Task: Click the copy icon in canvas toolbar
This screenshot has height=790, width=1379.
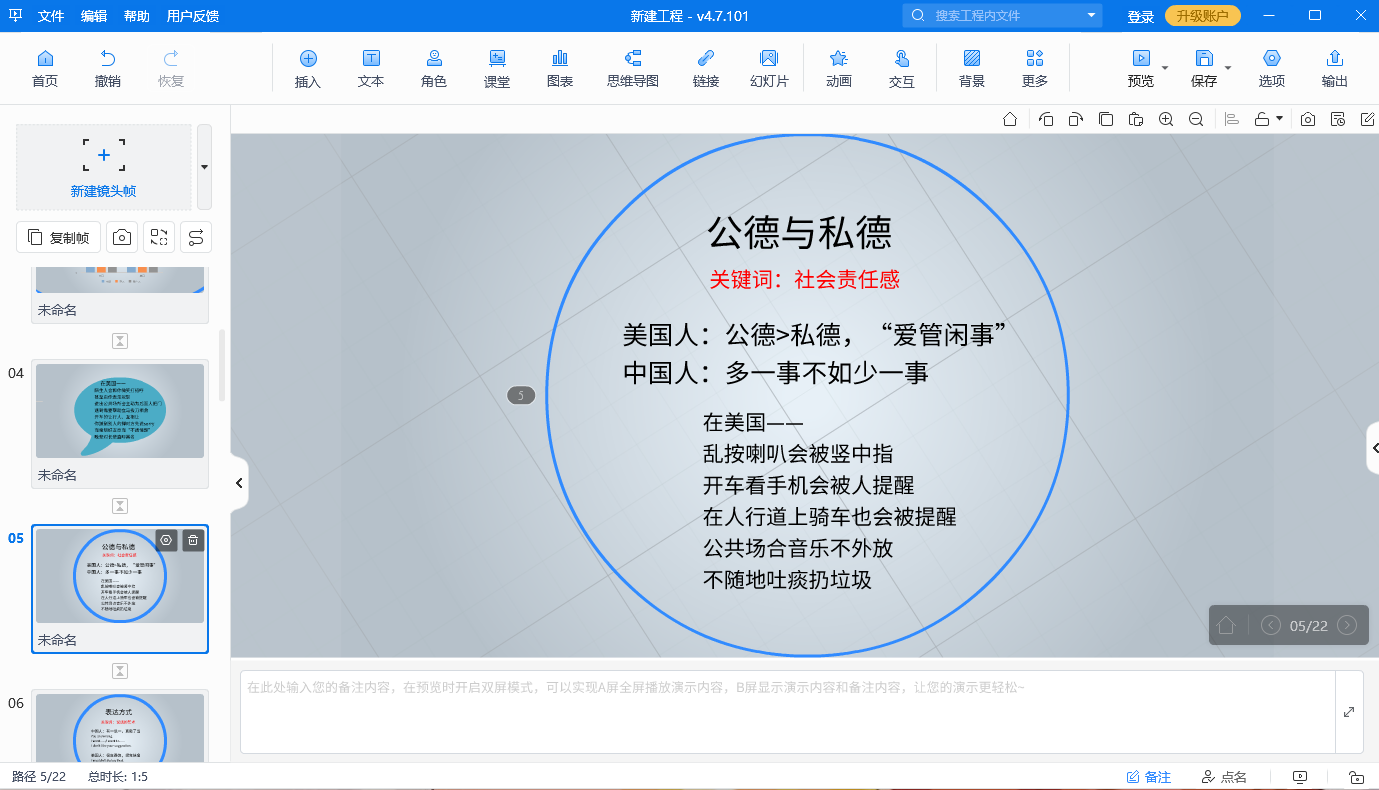Action: tap(1105, 119)
